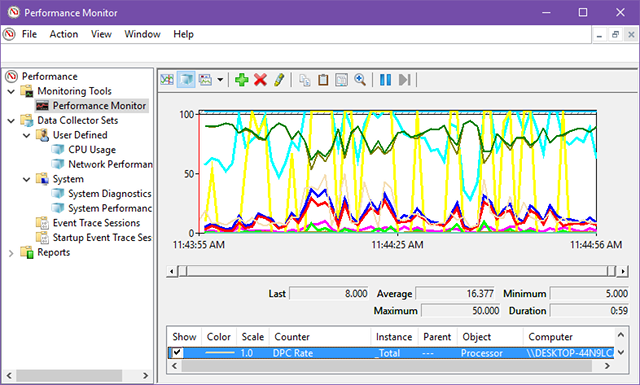Click Object column header

pos(490,337)
